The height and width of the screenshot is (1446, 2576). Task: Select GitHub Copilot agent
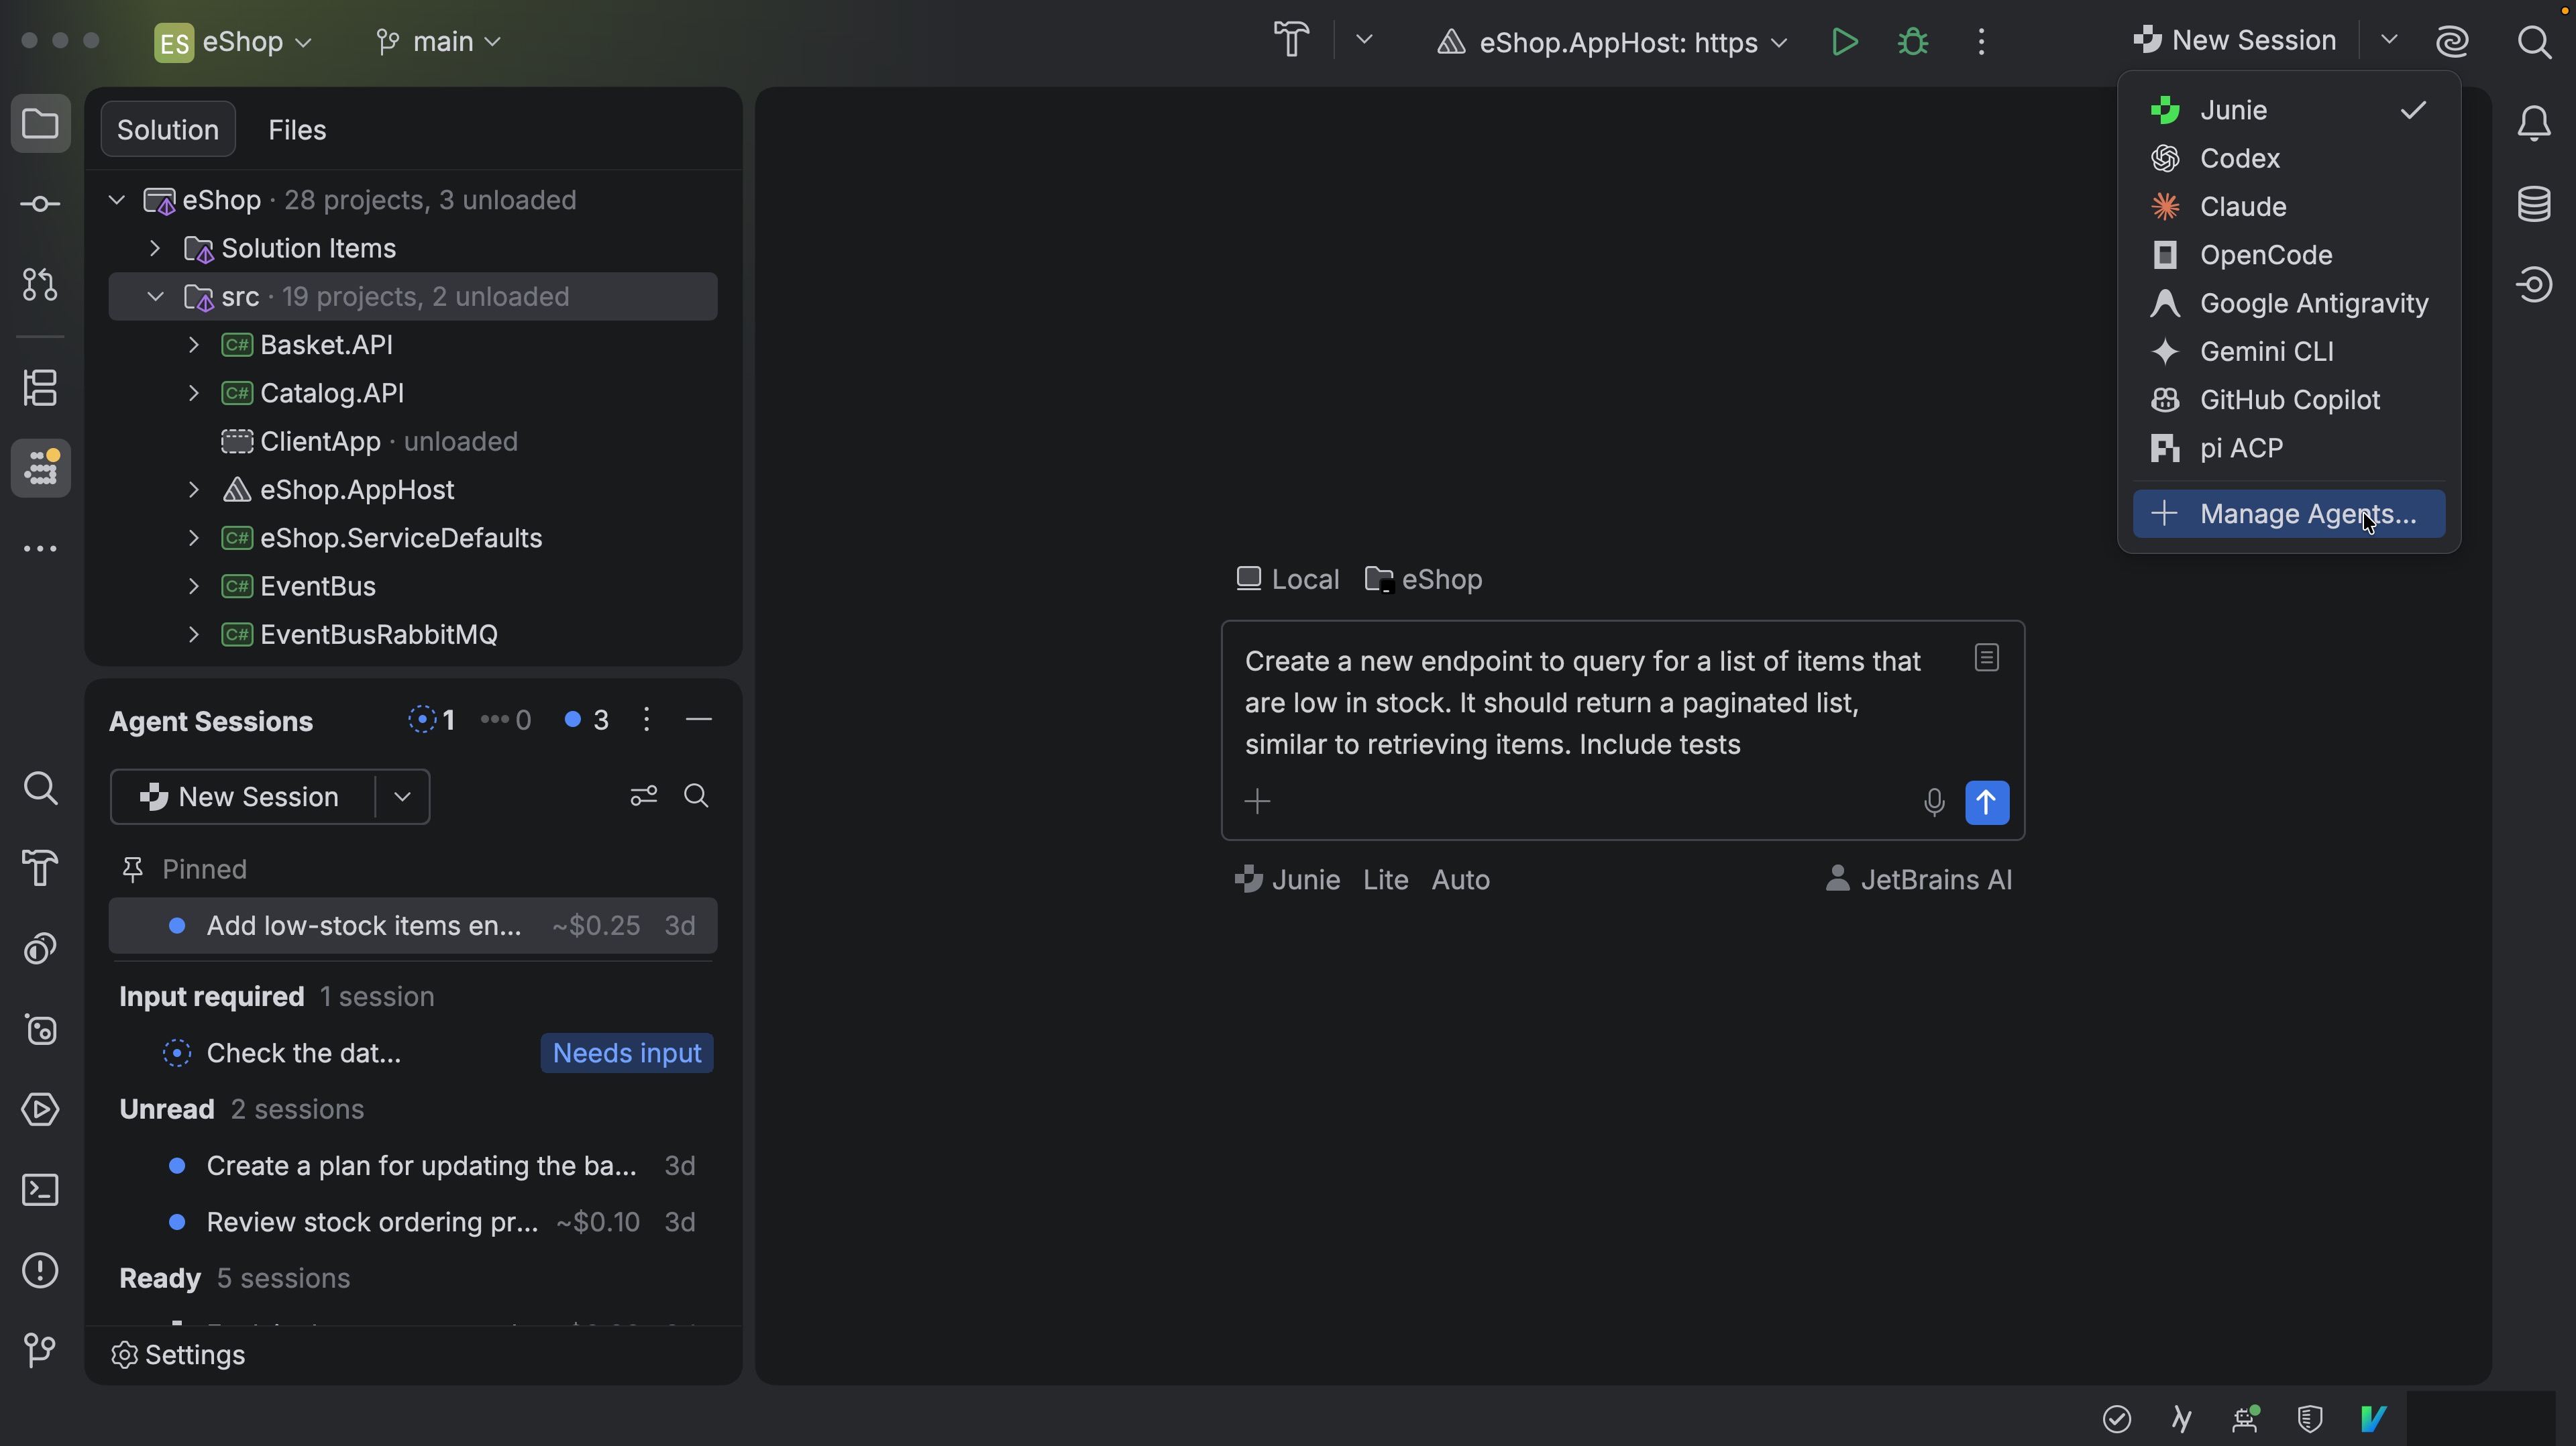2289,400
